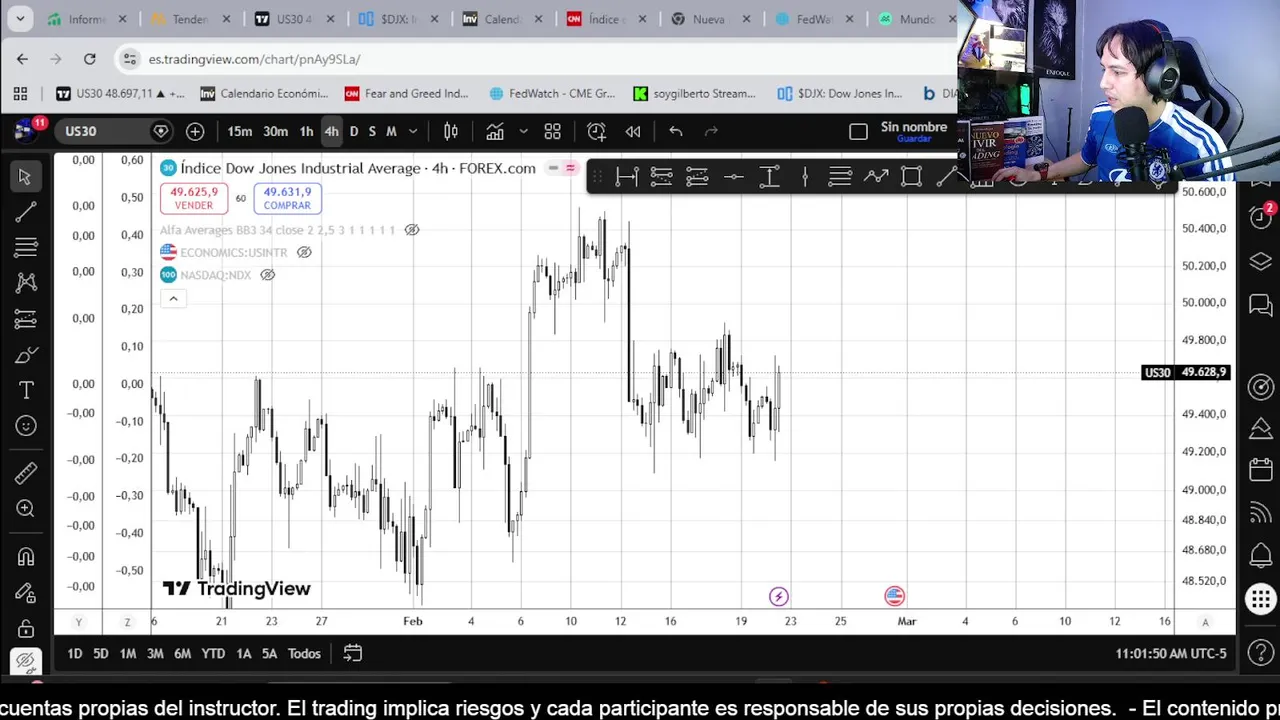Collapse the indicator legend chevron
The image size is (1280, 720).
pyautogui.click(x=173, y=298)
